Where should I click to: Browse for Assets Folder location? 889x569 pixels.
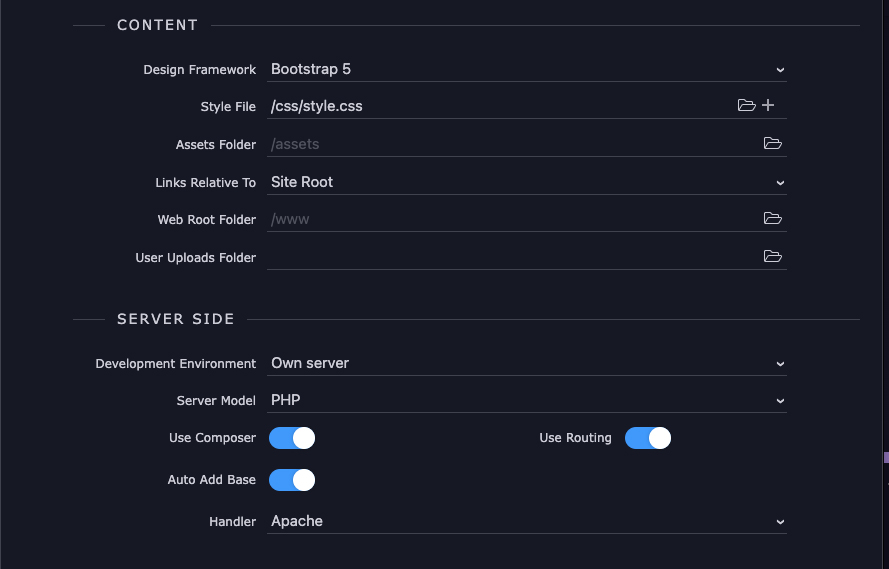tap(772, 143)
